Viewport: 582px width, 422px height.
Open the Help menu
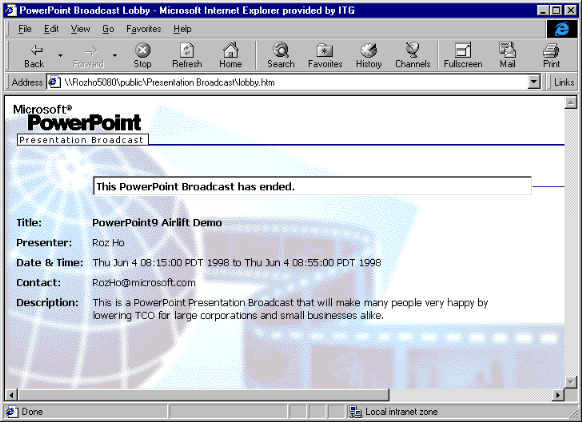pos(182,29)
